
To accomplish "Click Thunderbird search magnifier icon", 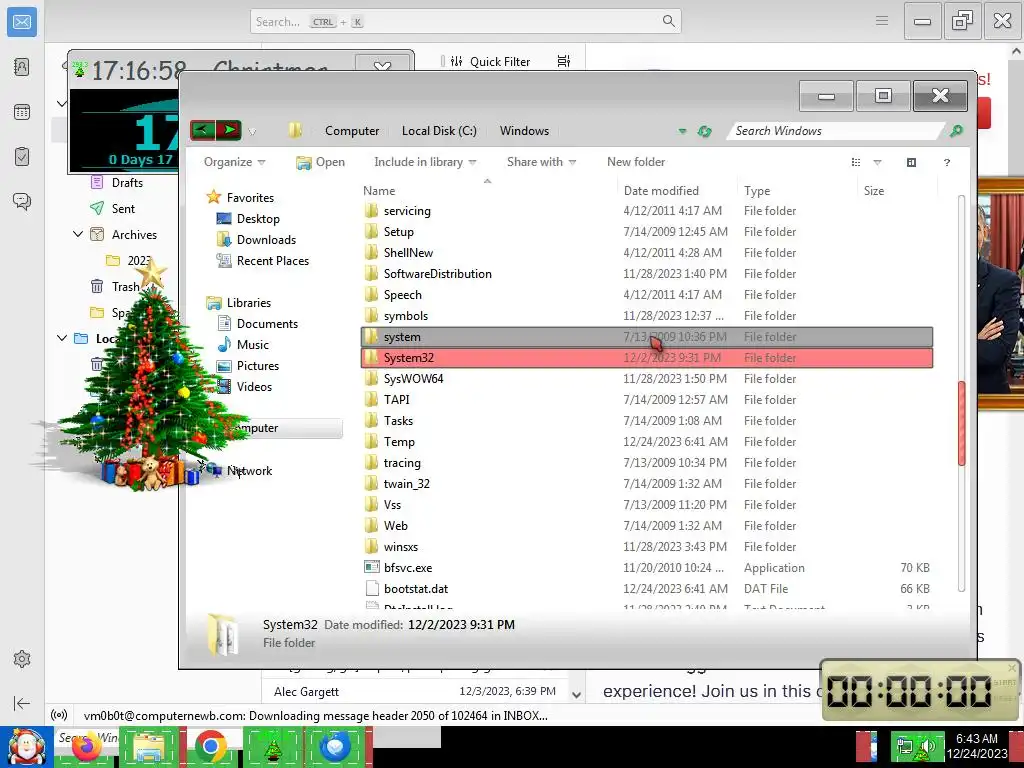I will (668, 21).
